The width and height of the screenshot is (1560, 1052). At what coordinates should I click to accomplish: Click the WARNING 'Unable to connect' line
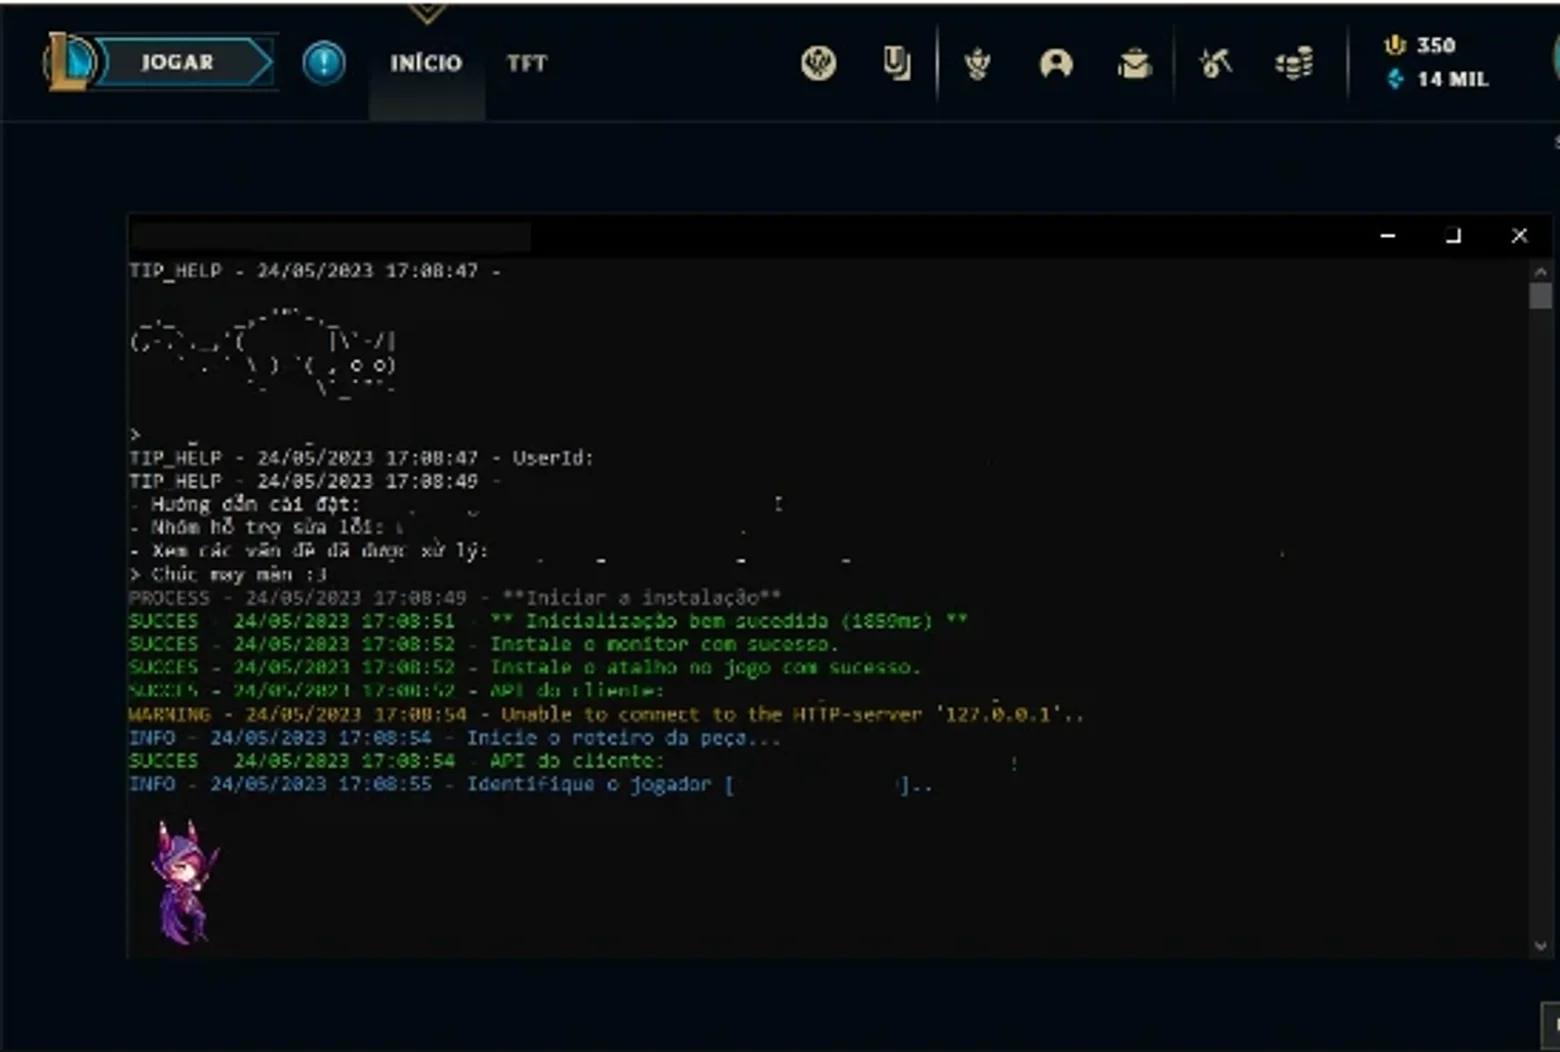pos(606,714)
